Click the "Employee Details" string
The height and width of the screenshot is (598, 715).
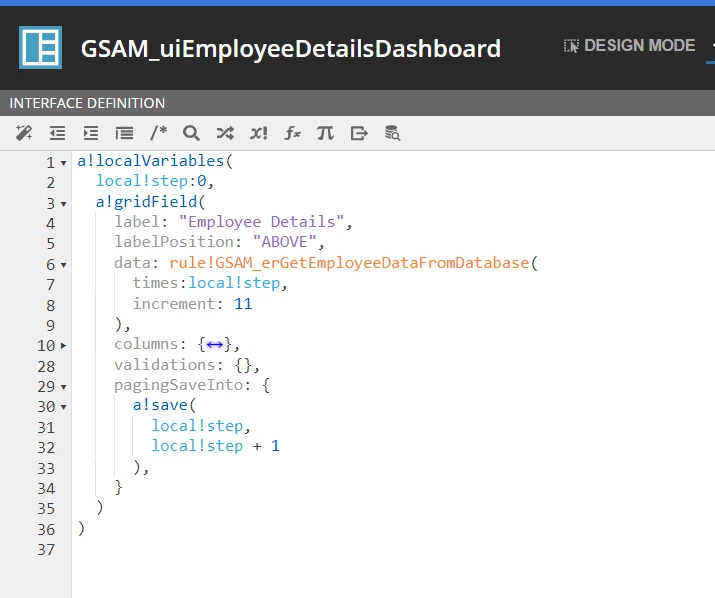coord(261,222)
